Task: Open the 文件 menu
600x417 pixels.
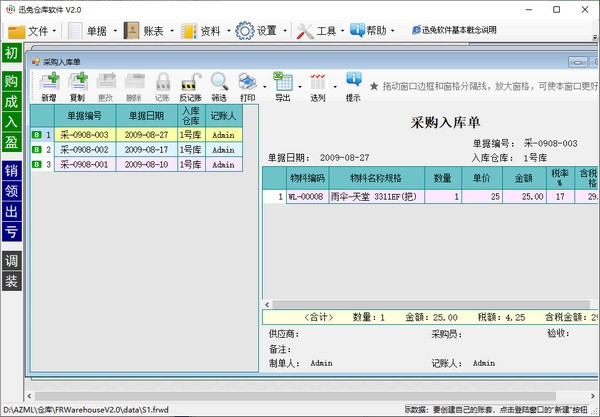Action: [x=29, y=31]
